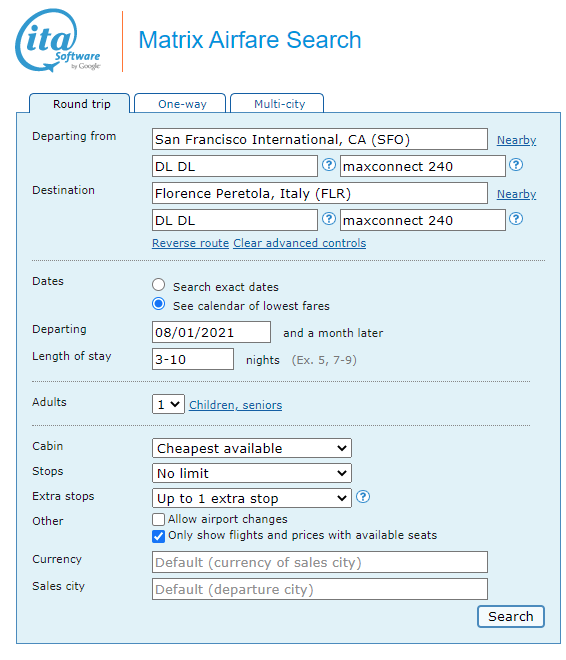Open help icon beside destination DL DL field
Viewport: 566px width, 660px height.
point(329,219)
